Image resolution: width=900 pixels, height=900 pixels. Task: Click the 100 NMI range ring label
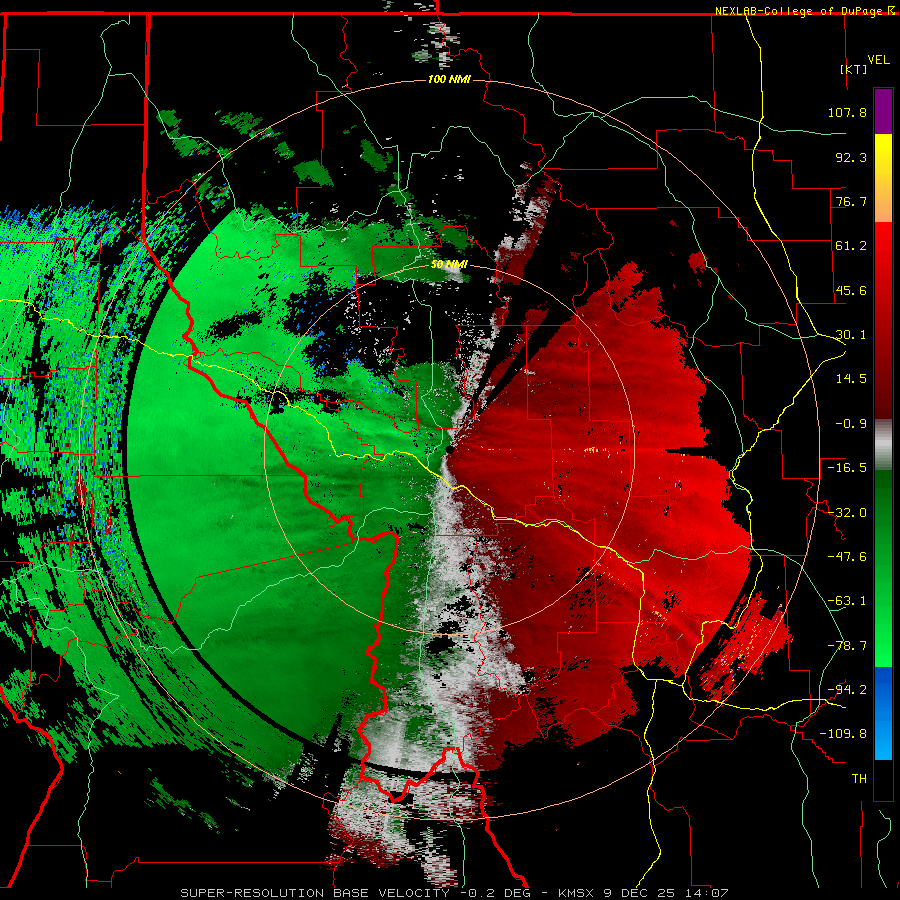pos(449,79)
